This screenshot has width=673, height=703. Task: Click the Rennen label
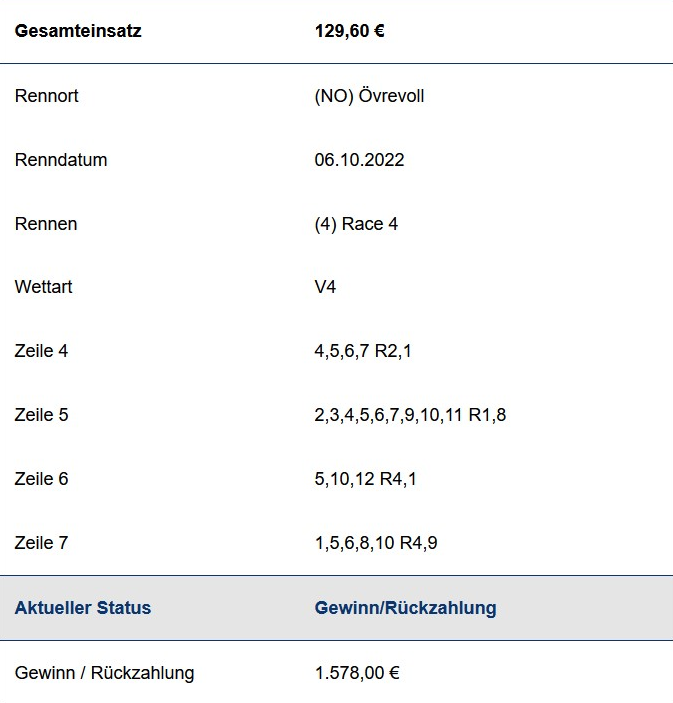pyautogui.click(x=46, y=224)
